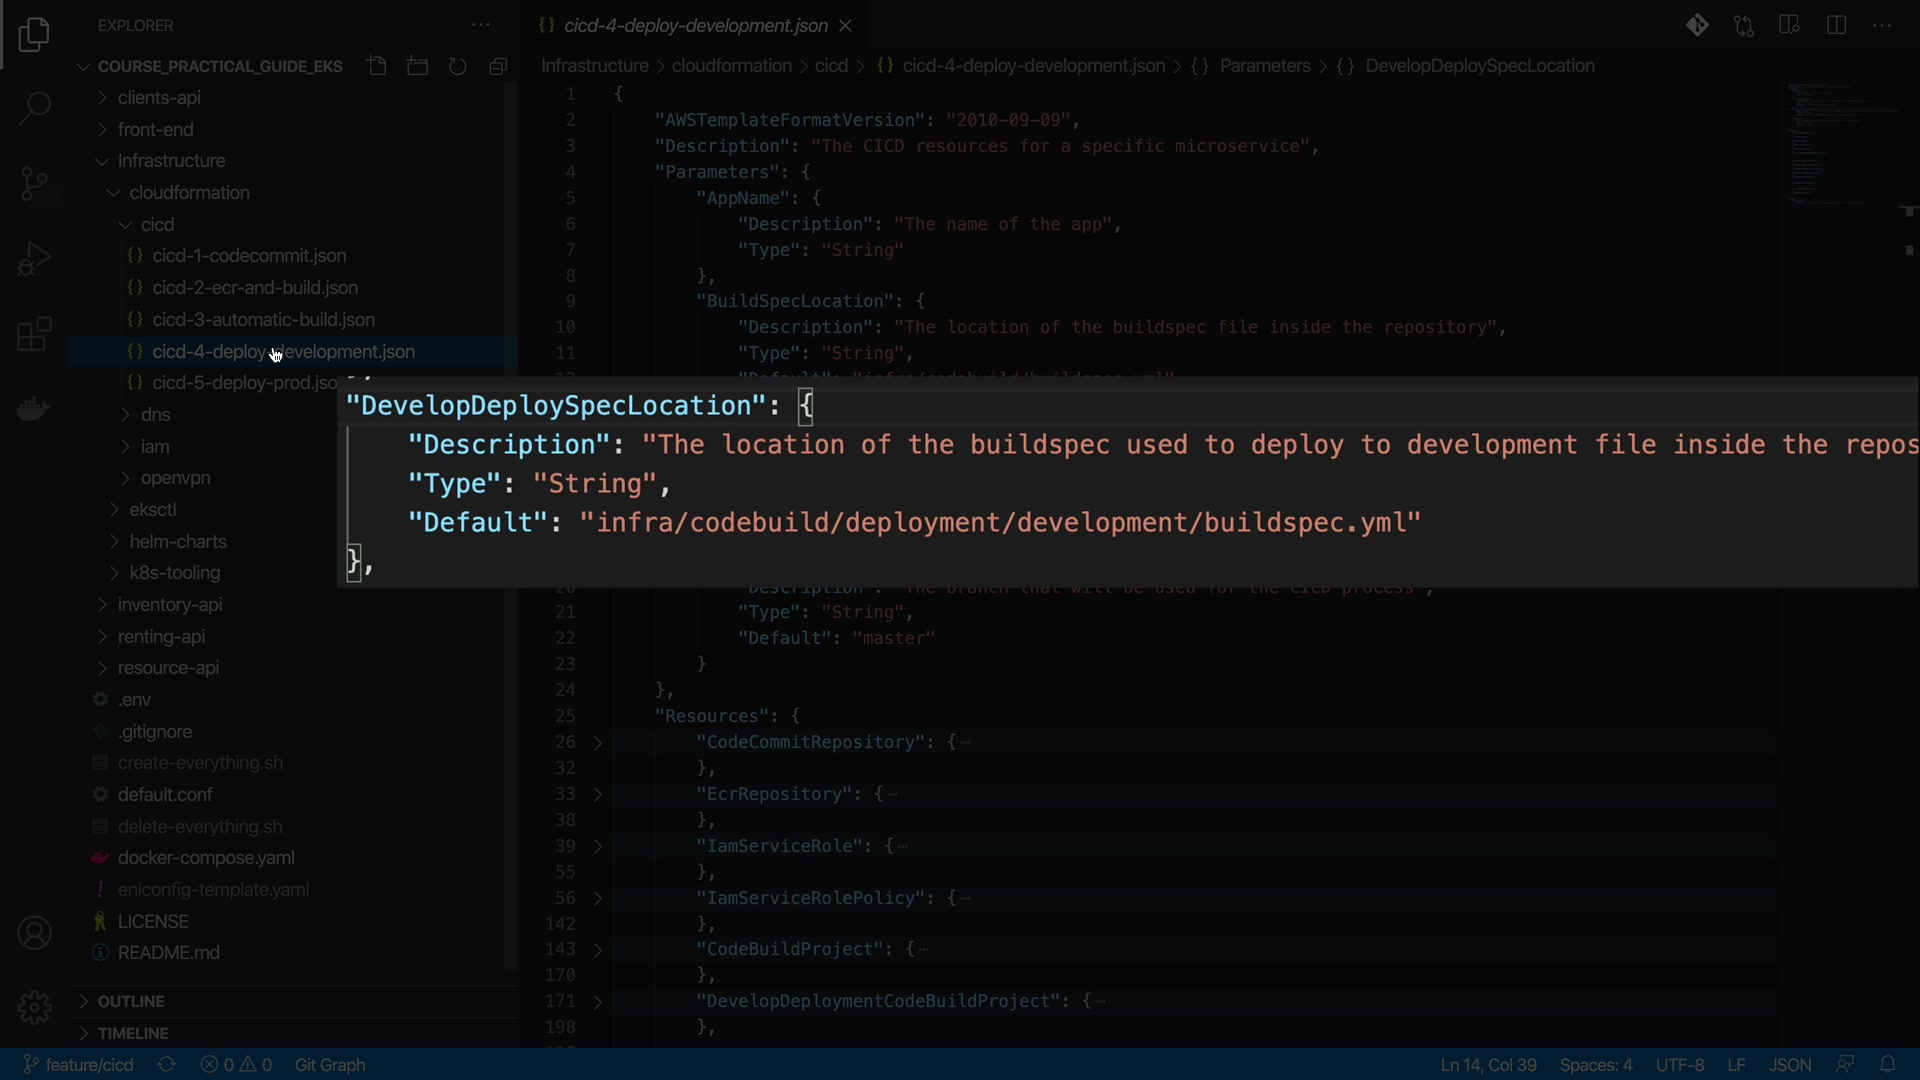Open the Docker view in activity bar
The height and width of the screenshot is (1080, 1920).
click(34, 409)
